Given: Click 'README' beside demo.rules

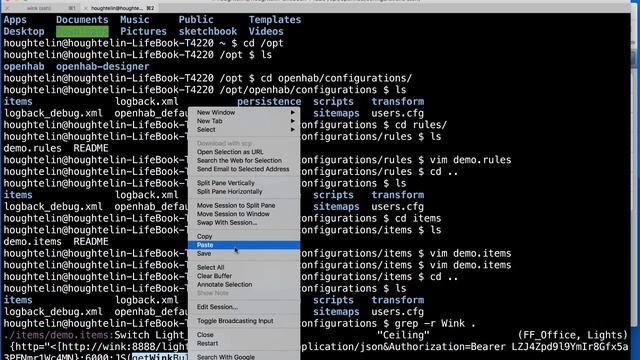Looking at the screenshot, I should 91,148.
